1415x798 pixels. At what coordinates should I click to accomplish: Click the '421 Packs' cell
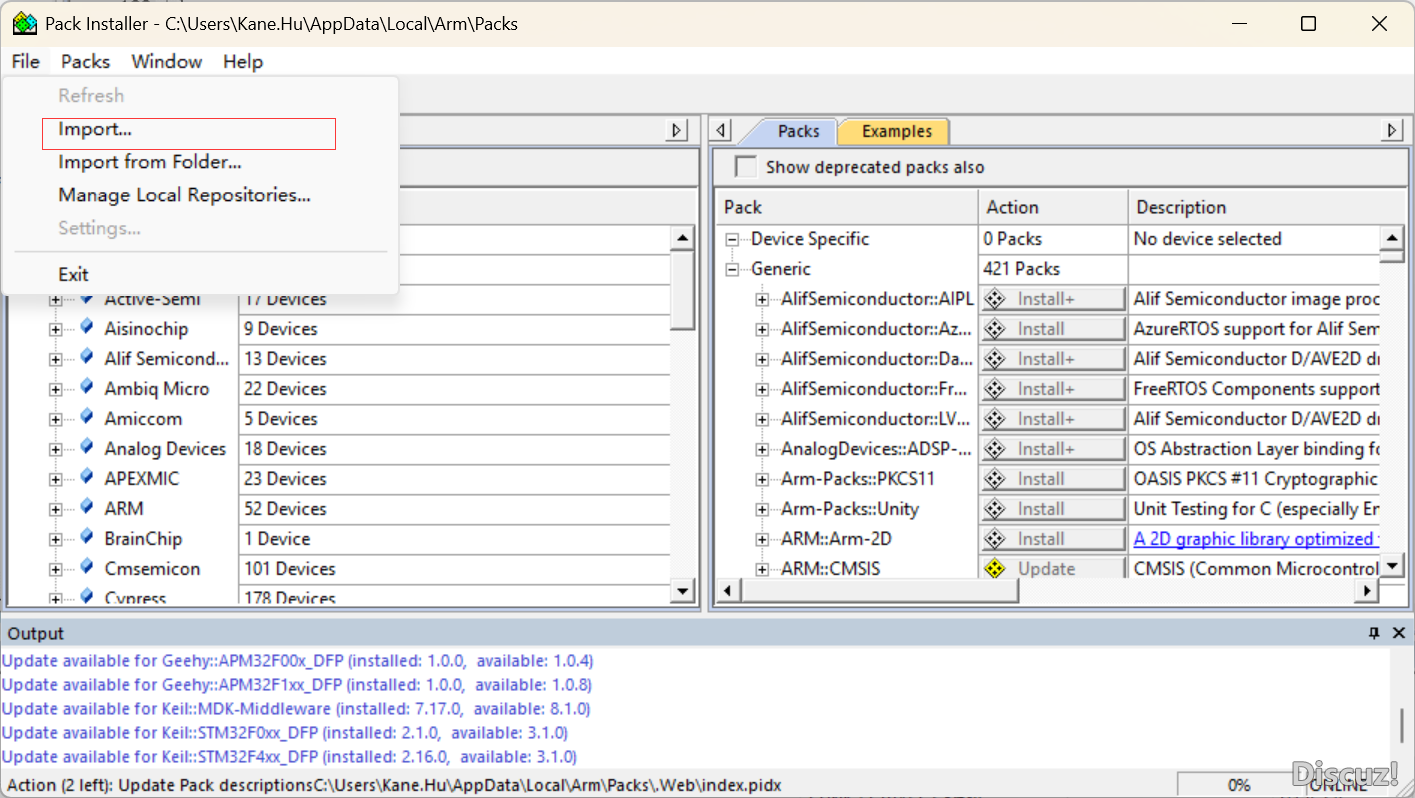tap(1054, 269)
